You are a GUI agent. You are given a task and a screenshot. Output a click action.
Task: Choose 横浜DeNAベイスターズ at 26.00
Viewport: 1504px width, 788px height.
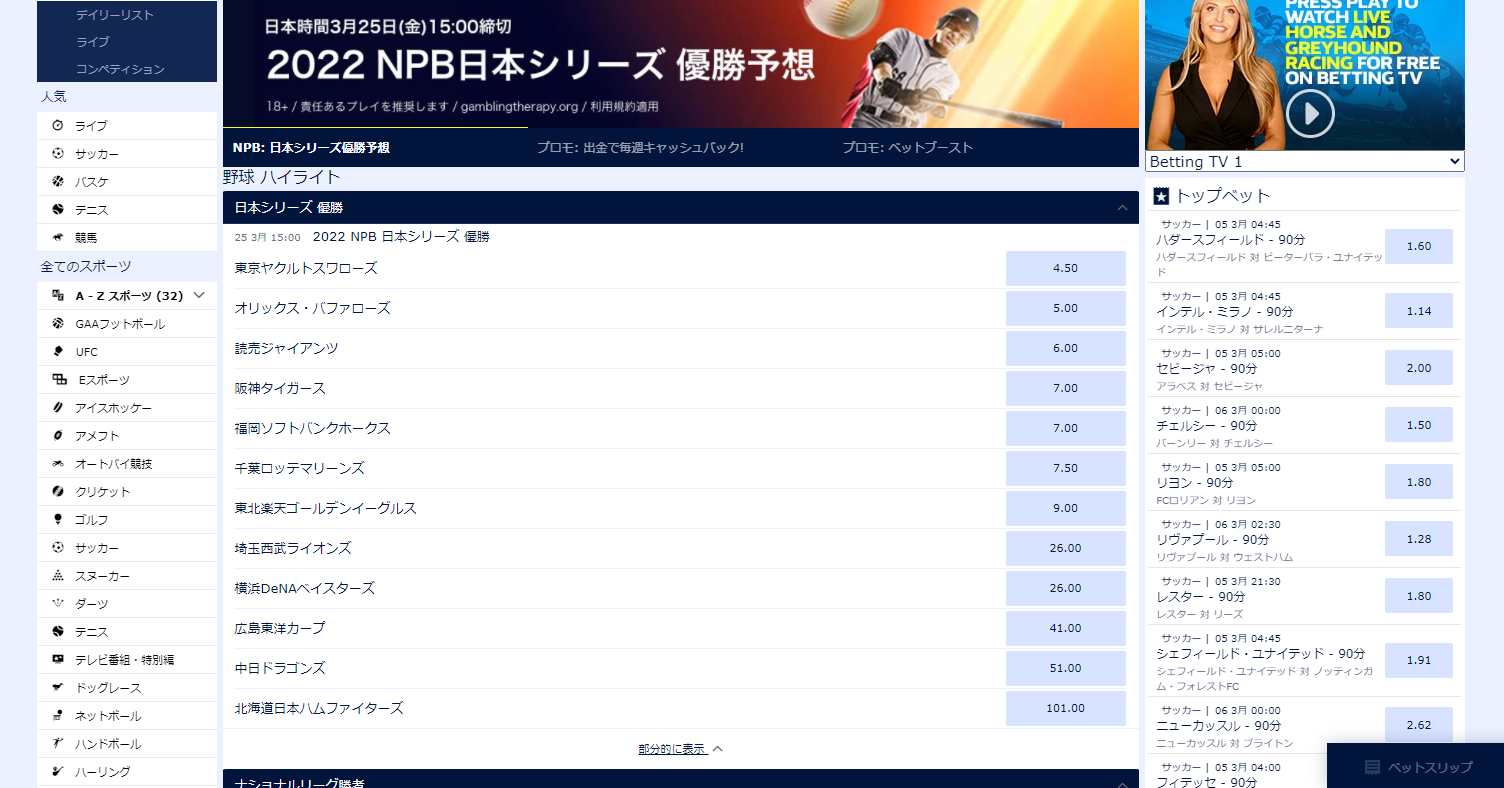pyautogui.click(x=1066, y=588)
